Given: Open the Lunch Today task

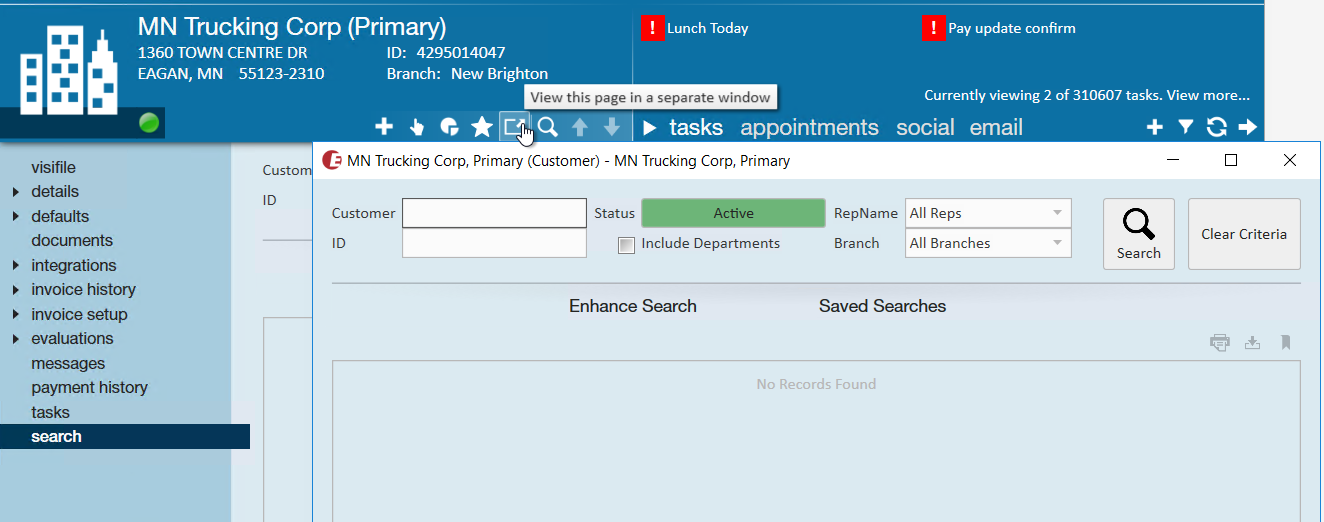Looking at the screenshot, I should click(708, 28).
